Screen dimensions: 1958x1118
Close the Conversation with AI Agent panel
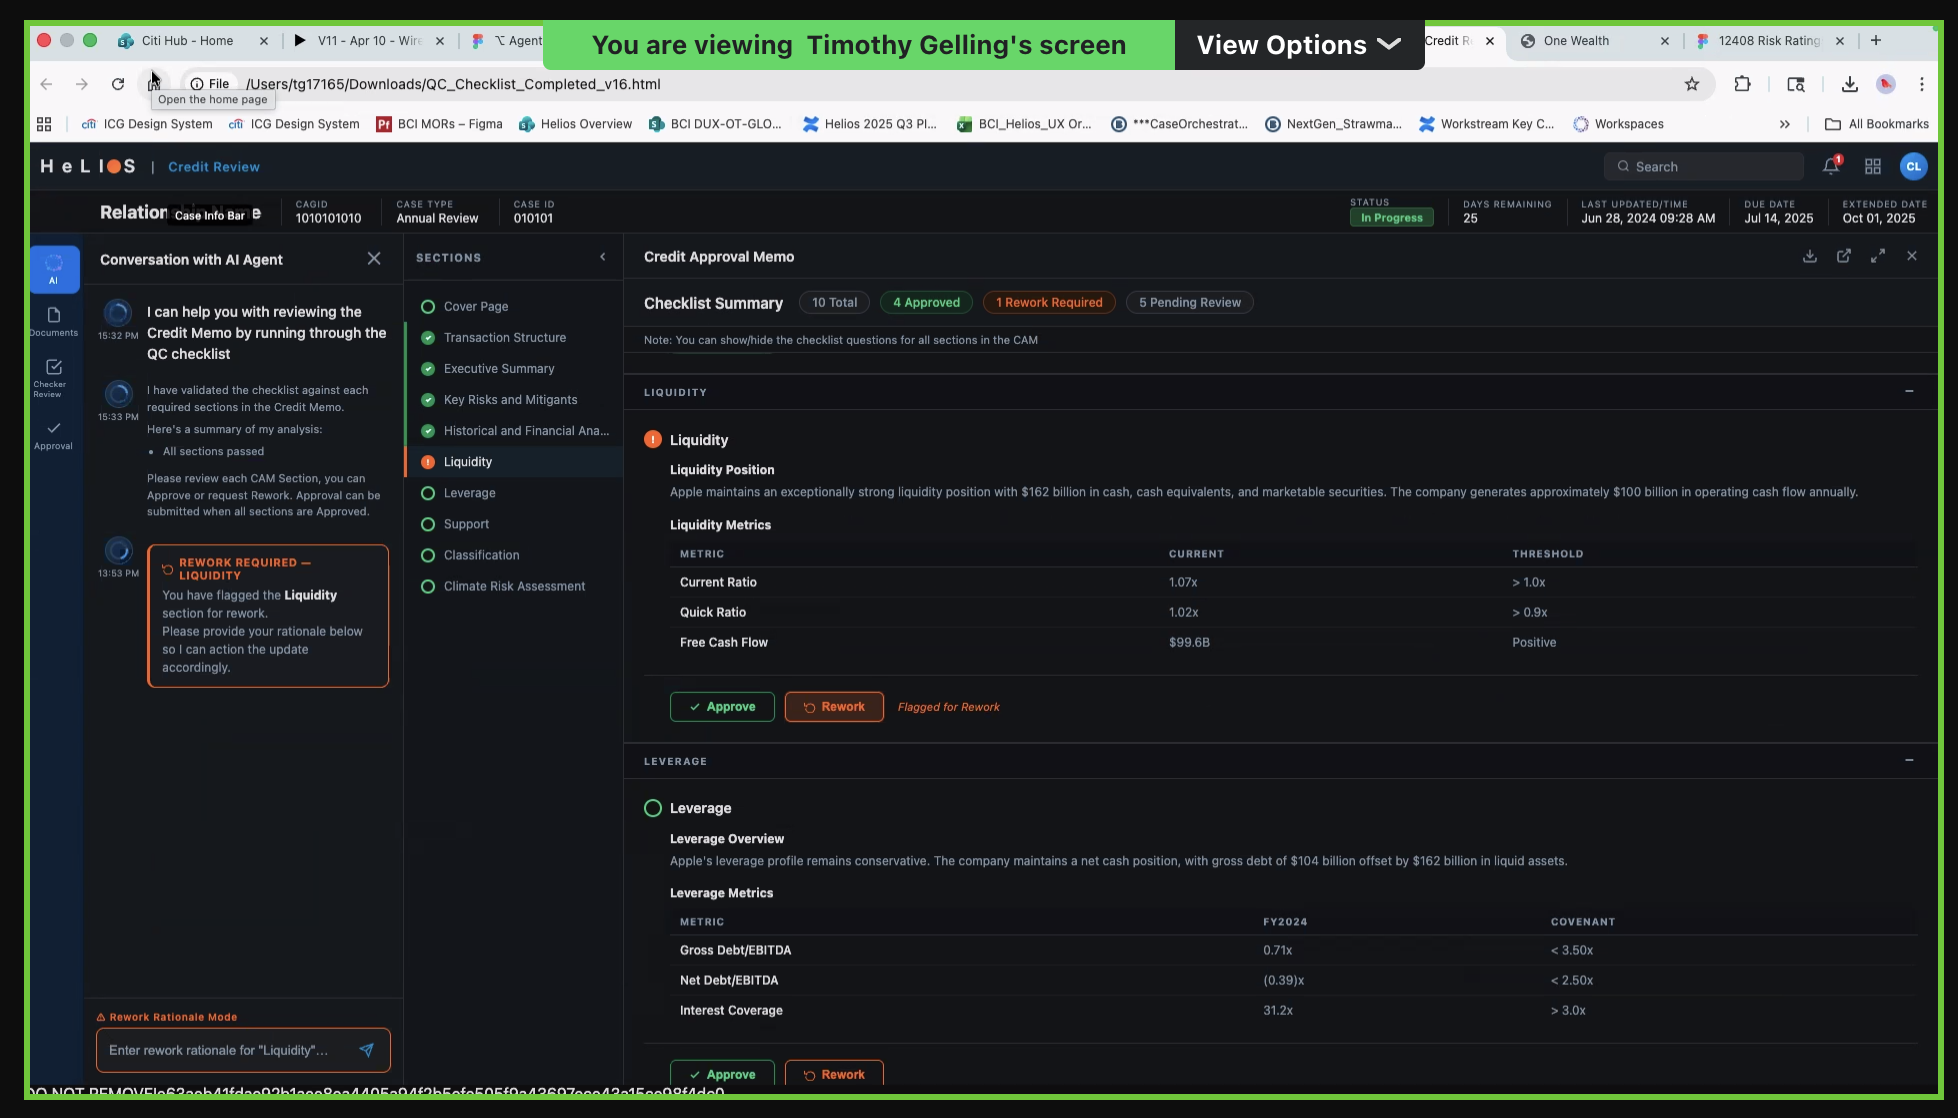(374, 259)
